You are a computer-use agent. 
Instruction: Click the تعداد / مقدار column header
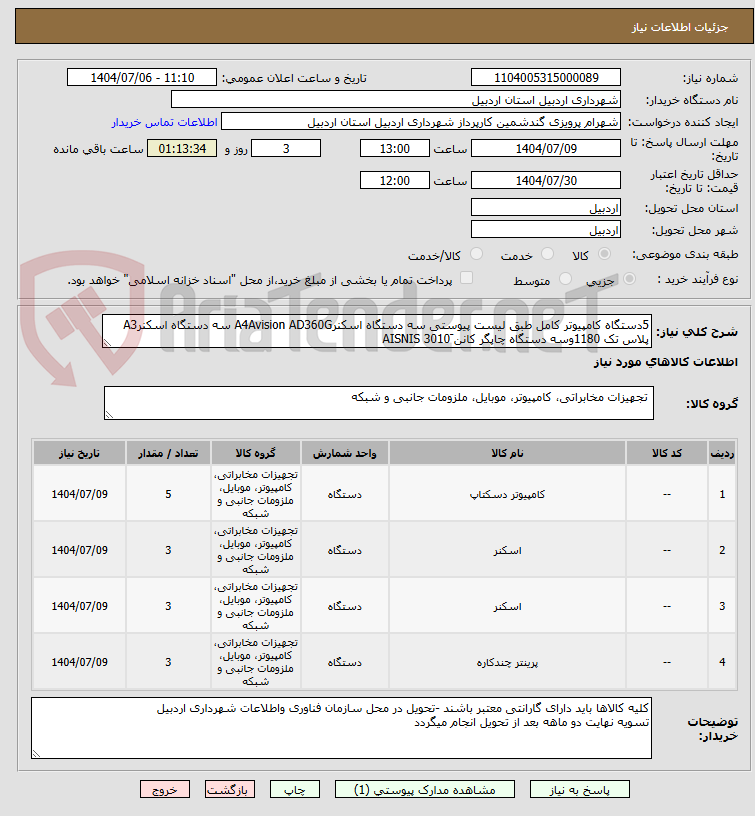168,453
